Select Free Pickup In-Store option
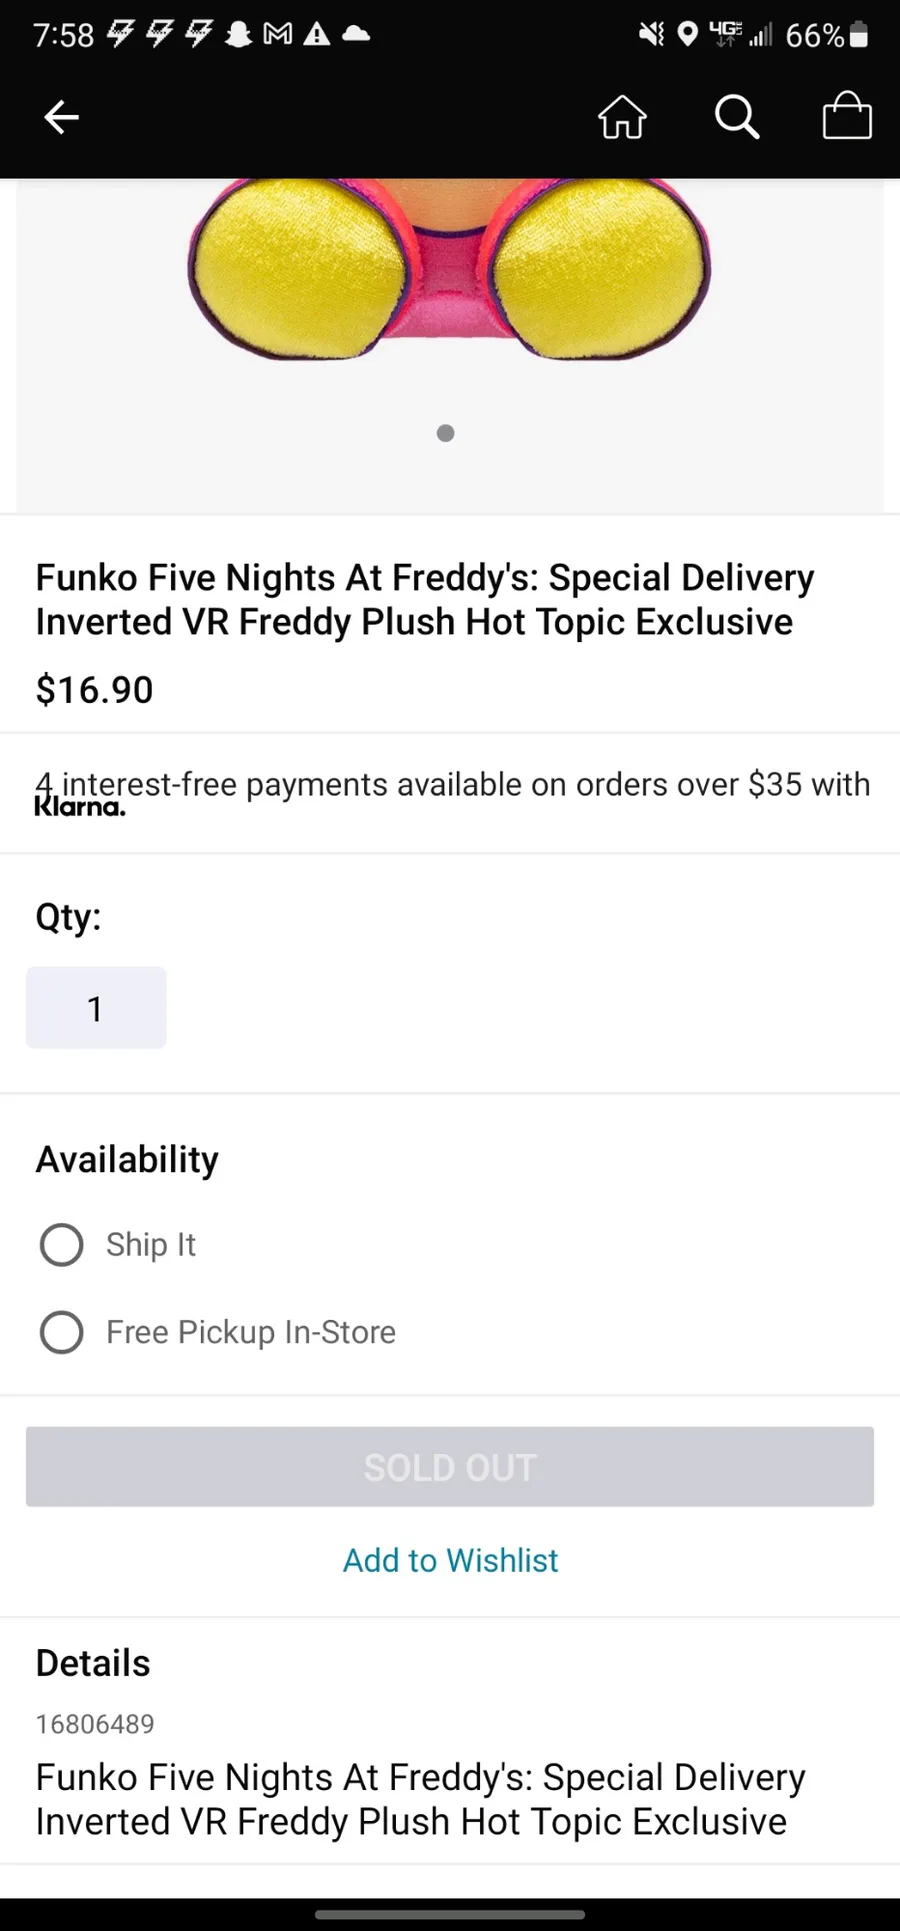The height and width of the screenshot is (1931, 900). click(x=62, y=1332)
